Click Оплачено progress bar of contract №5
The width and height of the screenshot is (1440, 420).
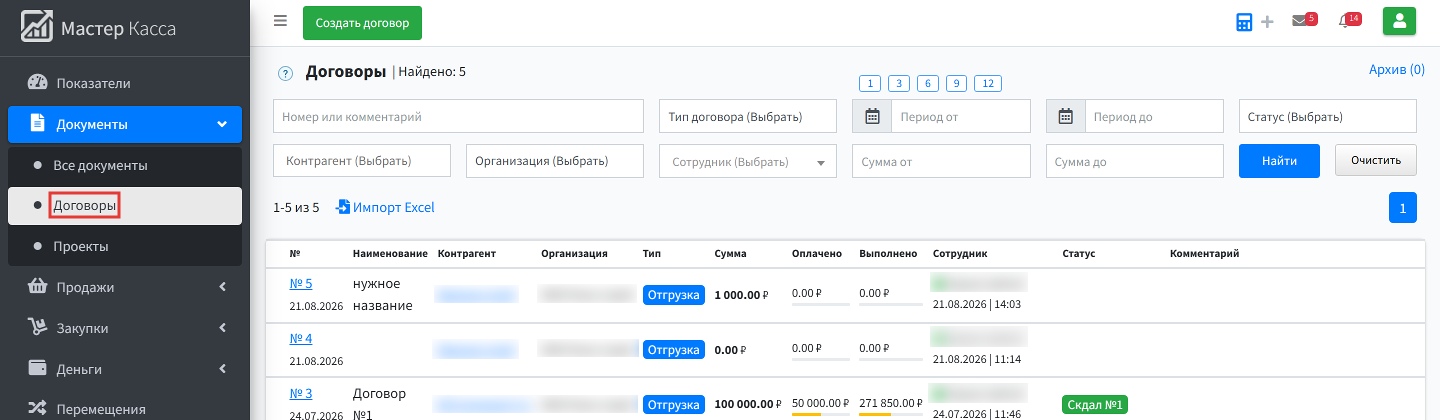[x=820, y=304]
